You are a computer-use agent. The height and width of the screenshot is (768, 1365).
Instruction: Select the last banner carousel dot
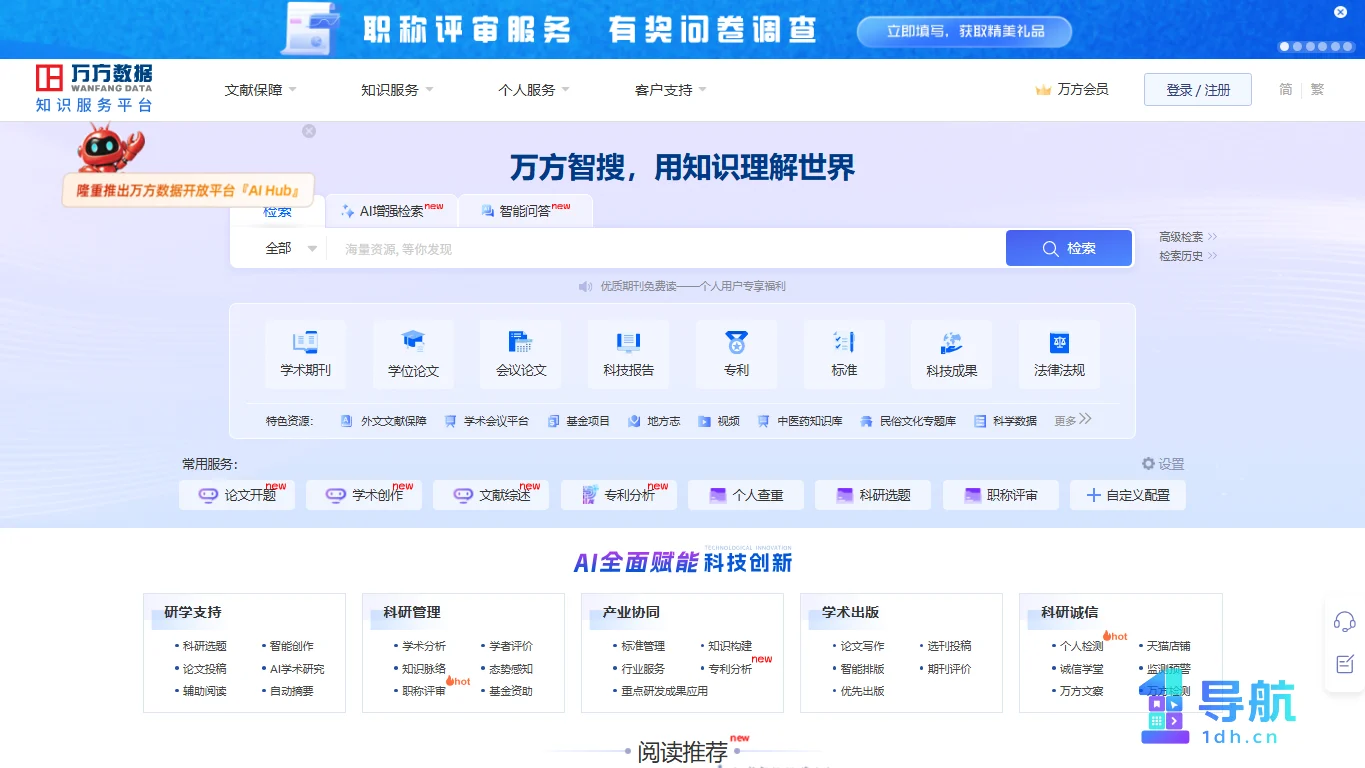(x=1347, y=46)
